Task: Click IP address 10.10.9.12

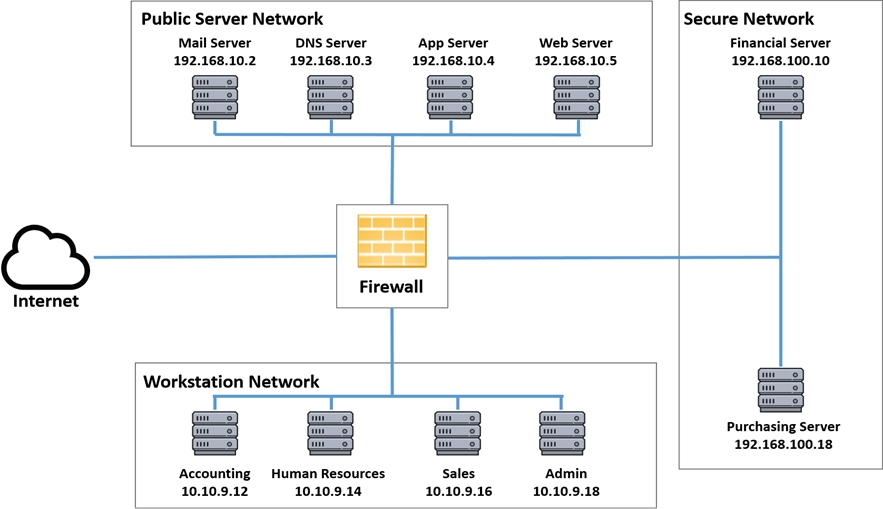Action: pyautogui.click(x=215, y=491)
